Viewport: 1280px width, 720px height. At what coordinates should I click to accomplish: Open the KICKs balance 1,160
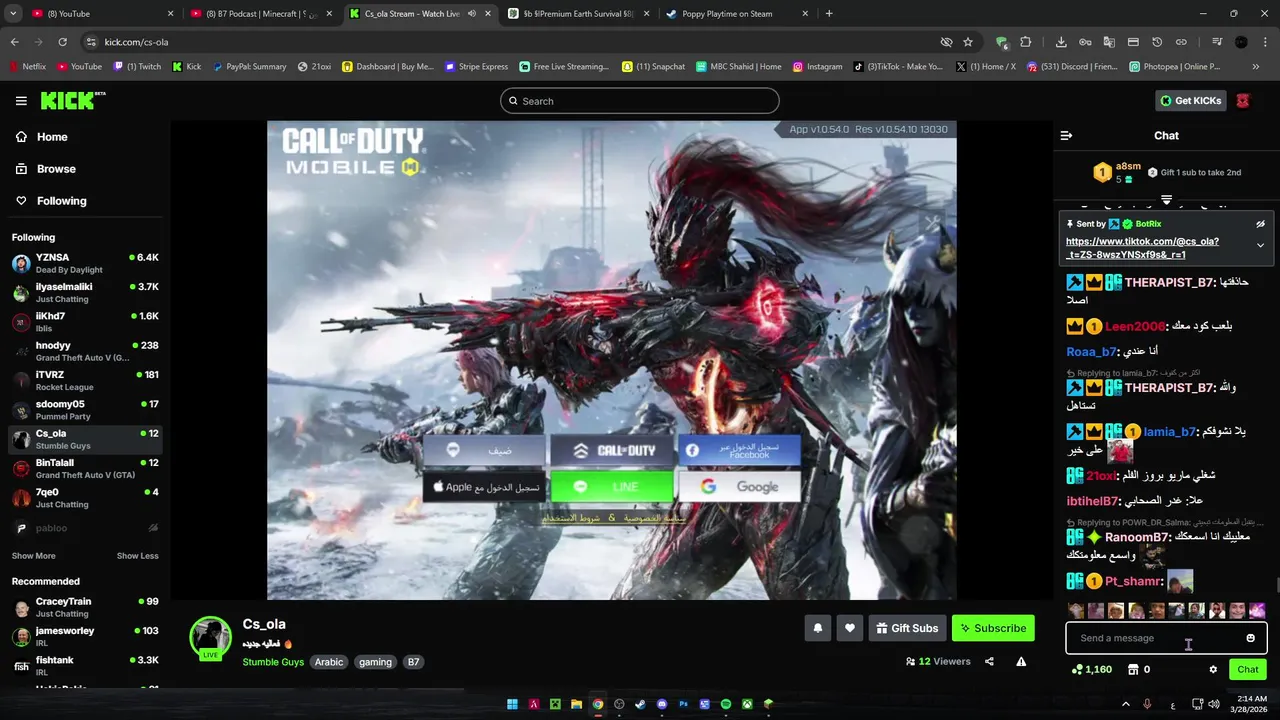[1091, 670]
